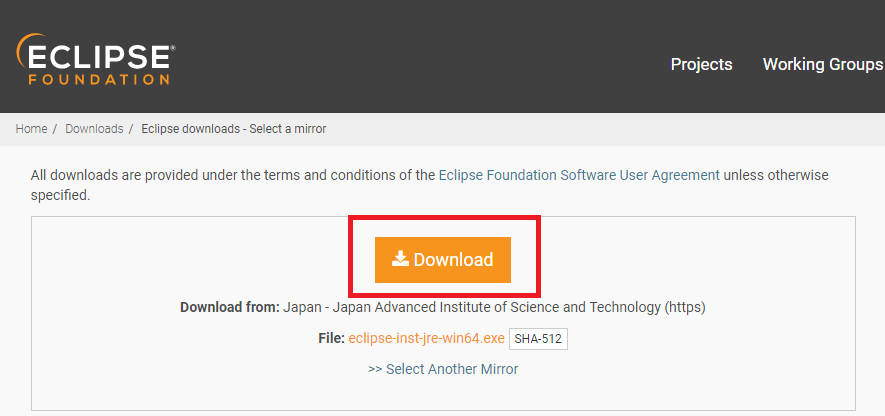The height and width of the screenshot is (416, 885).
Task: Click the File label before installer name
Action: click(x=331, y=338)
